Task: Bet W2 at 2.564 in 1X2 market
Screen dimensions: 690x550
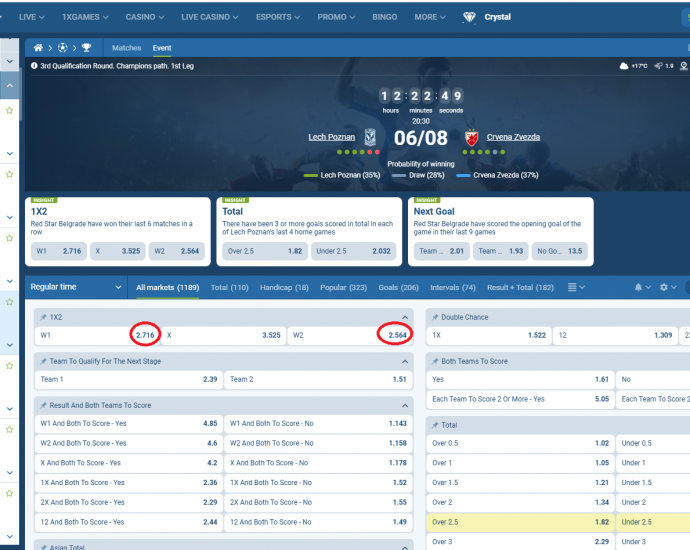Action: 350,335
